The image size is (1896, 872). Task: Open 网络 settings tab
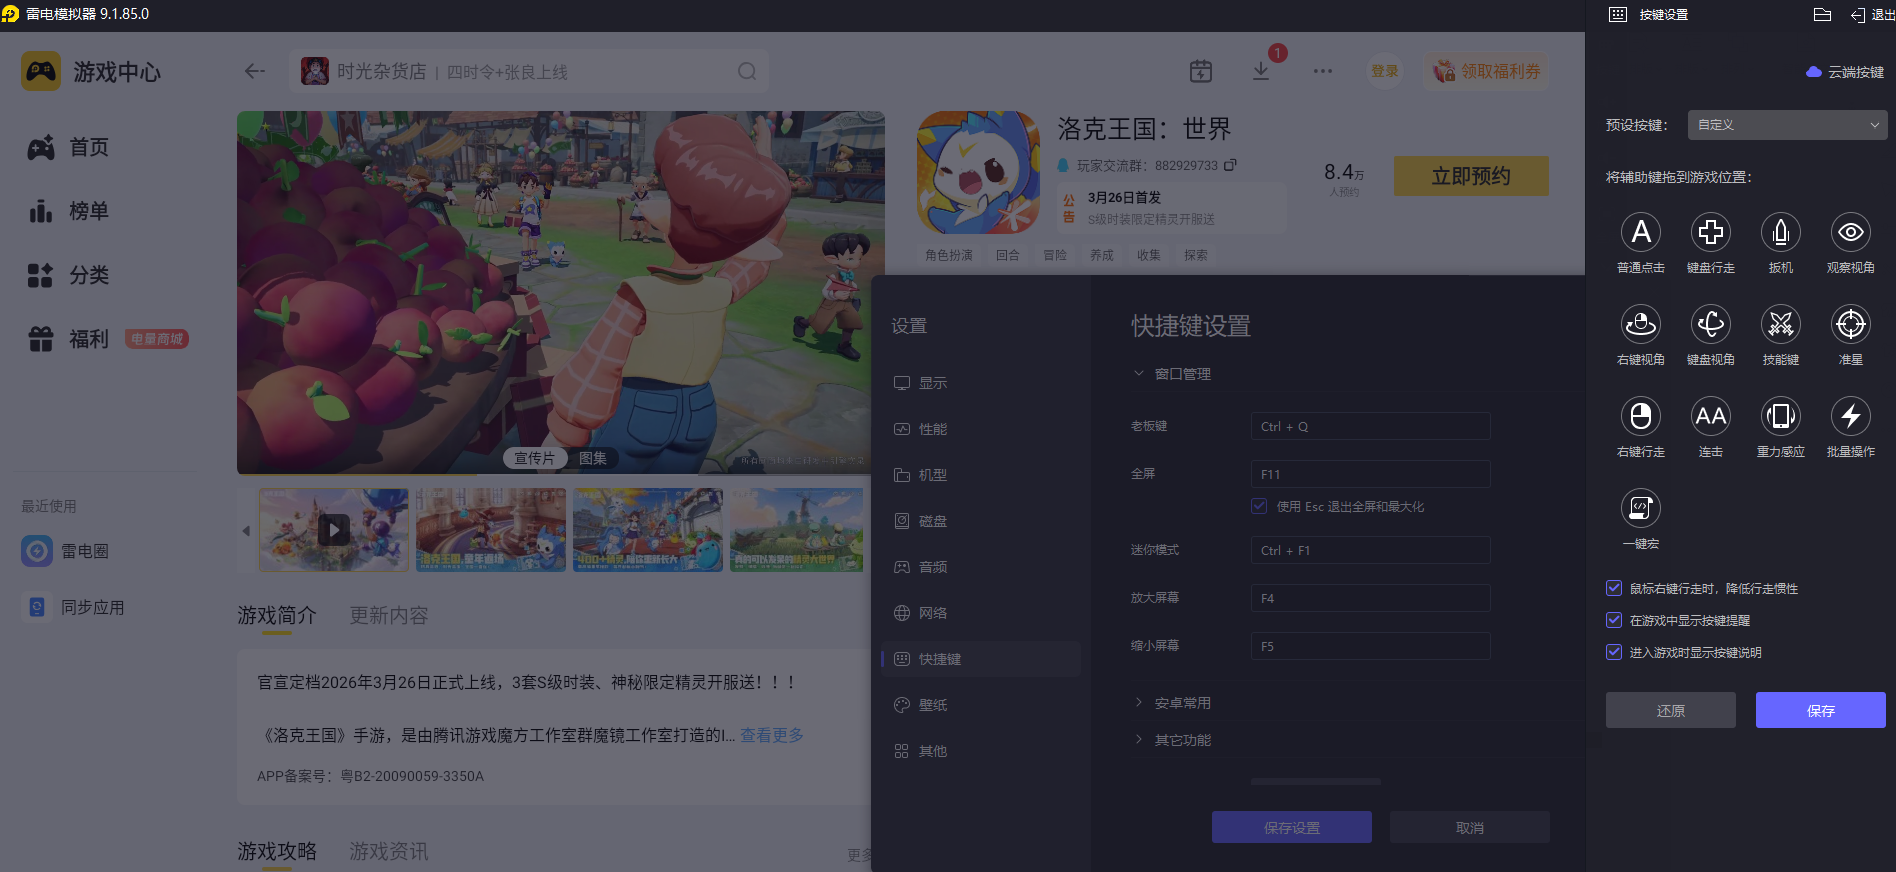click(981, 613)
